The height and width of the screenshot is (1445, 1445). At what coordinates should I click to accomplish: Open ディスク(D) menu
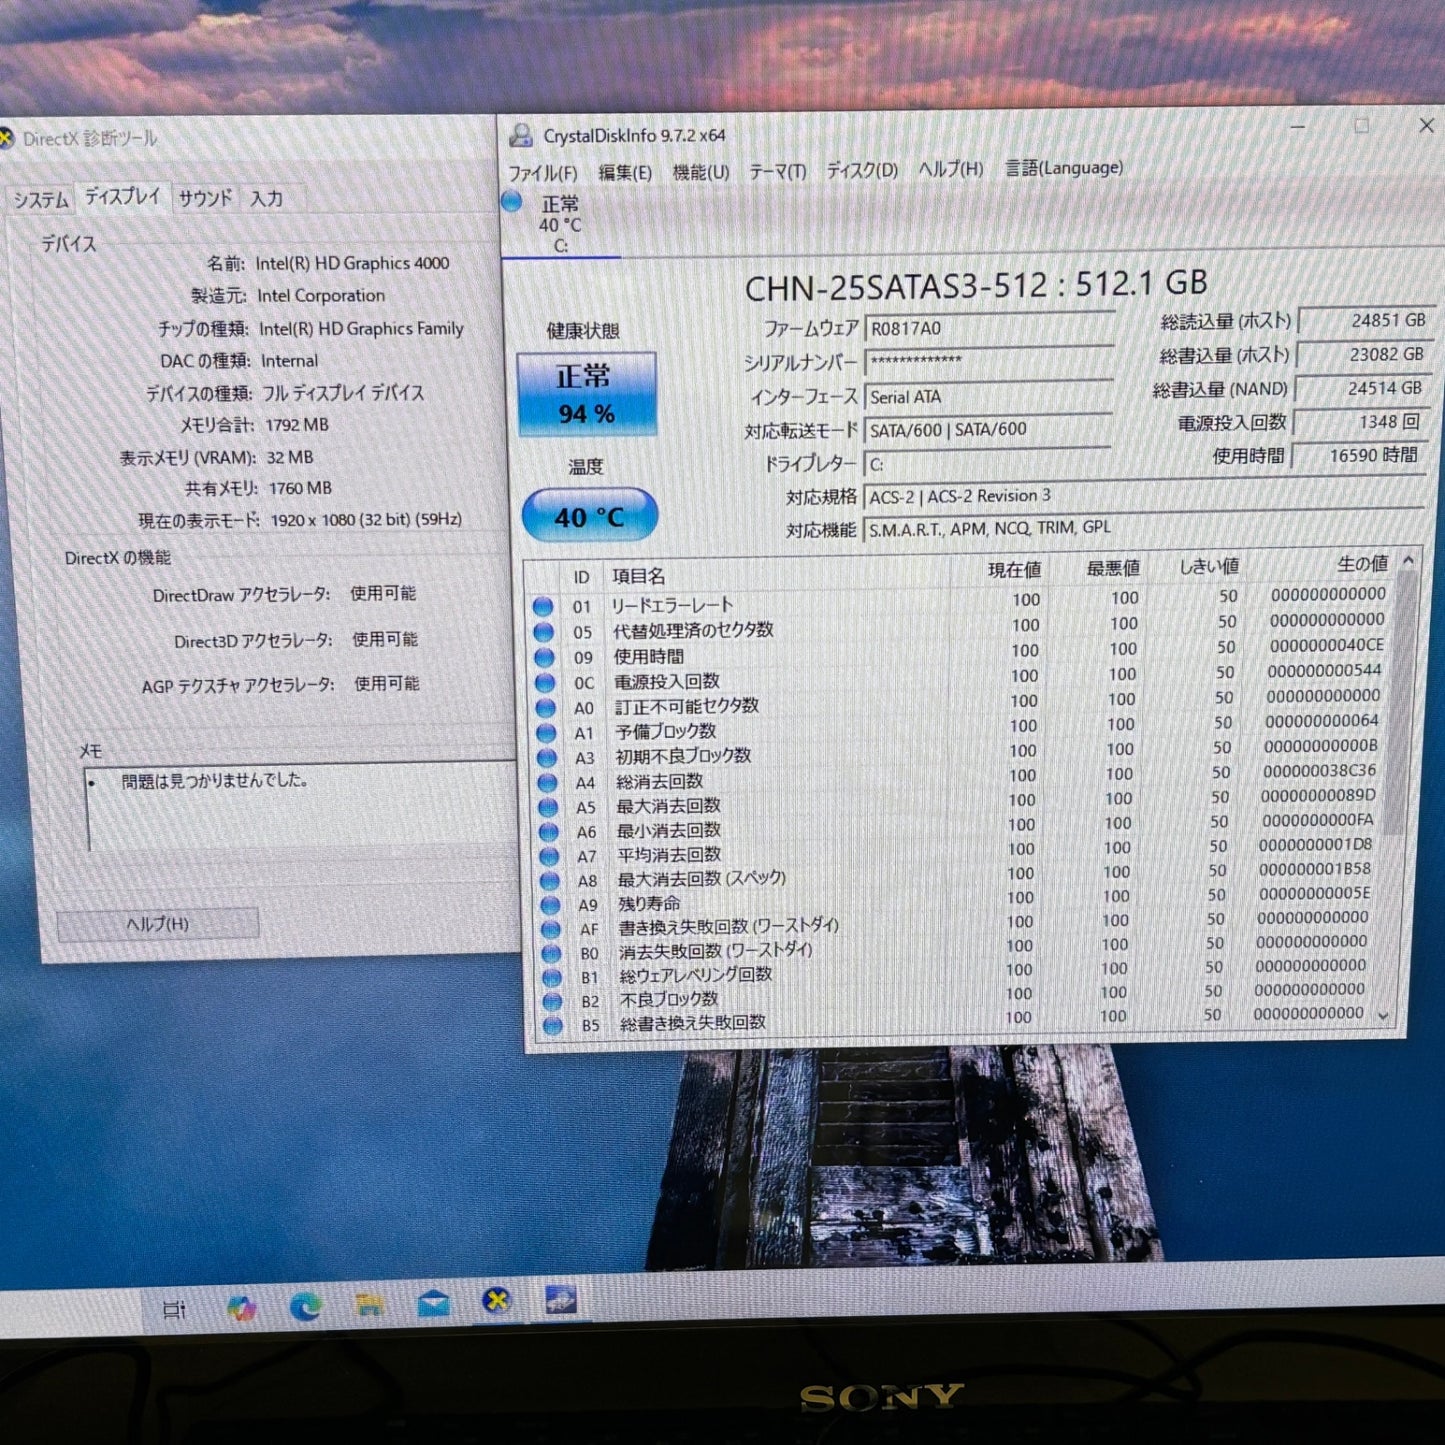[862, 171]
